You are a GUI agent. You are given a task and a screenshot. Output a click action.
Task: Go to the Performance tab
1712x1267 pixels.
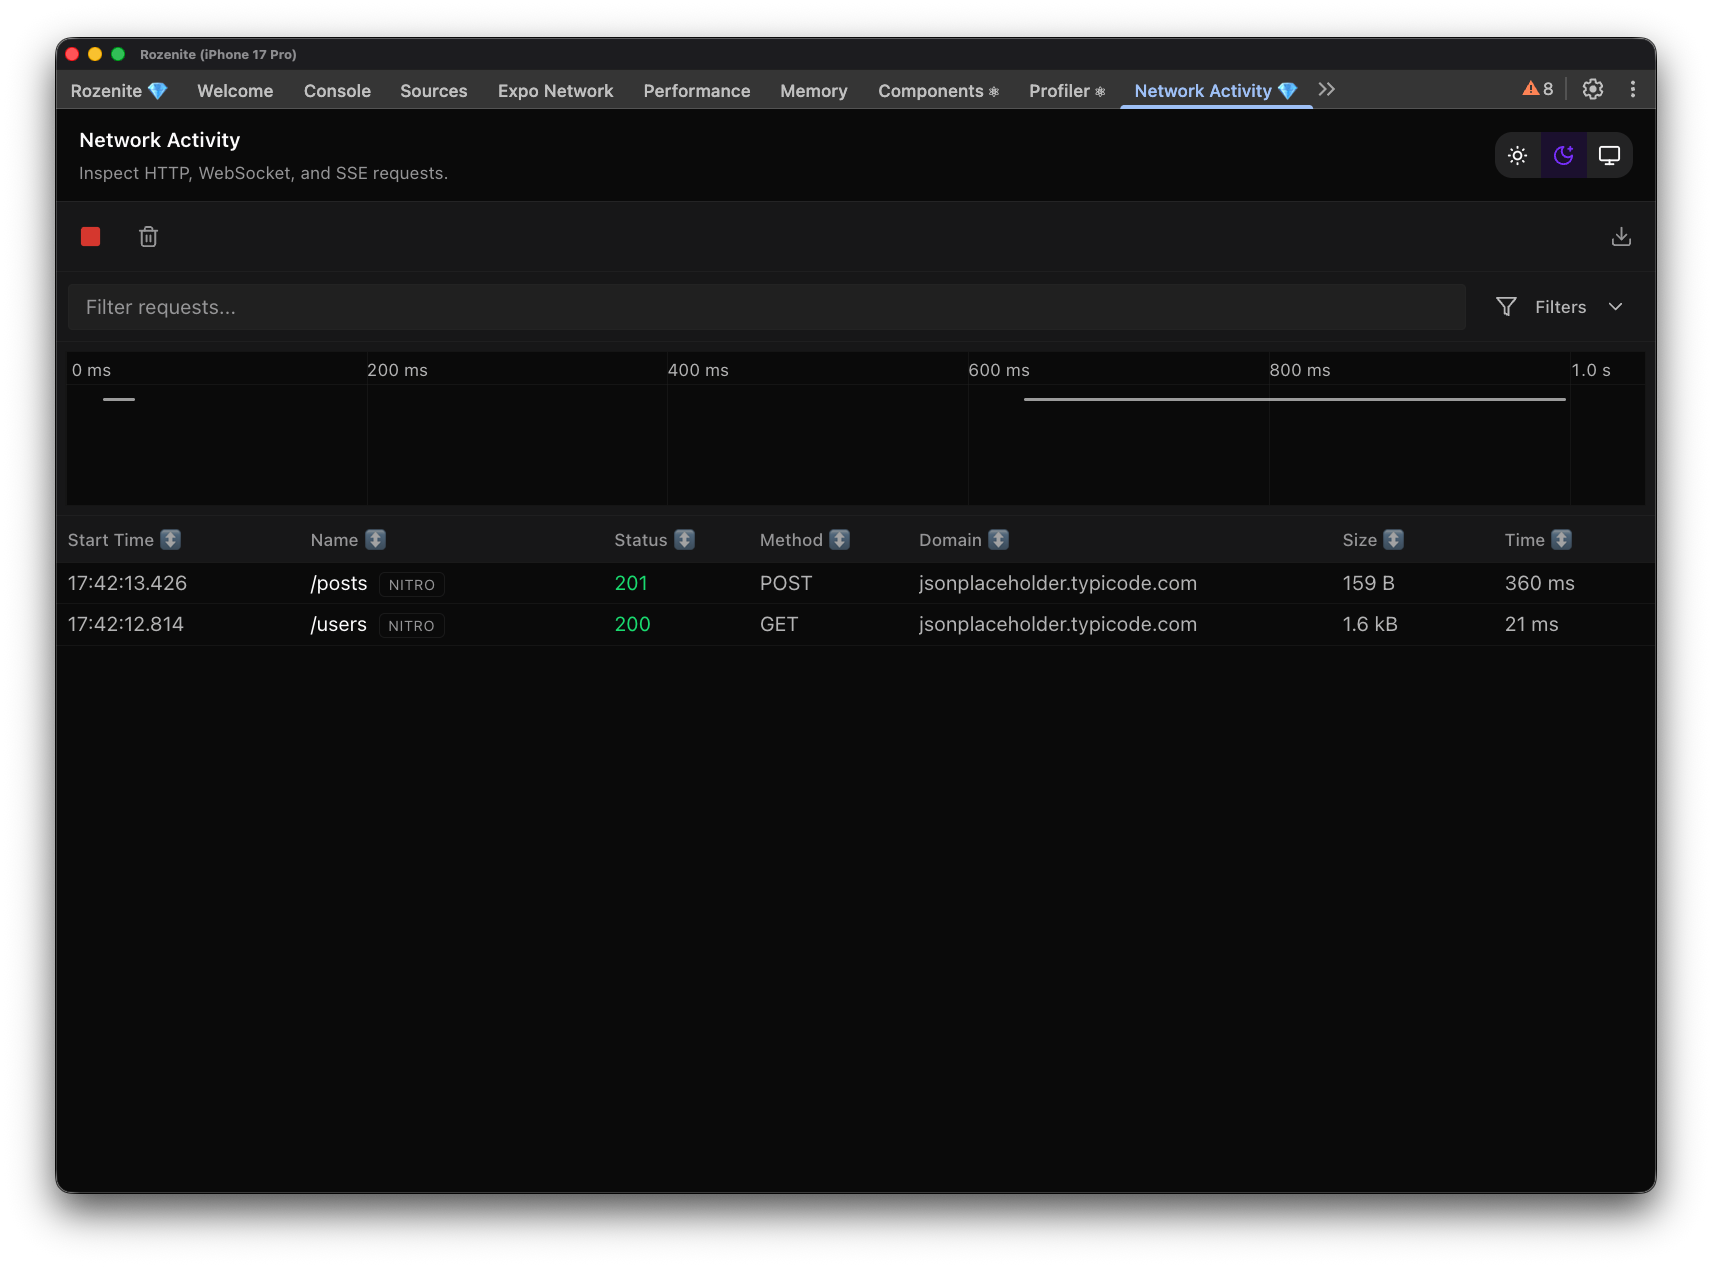pyautogui.click(x=696, y=90)
